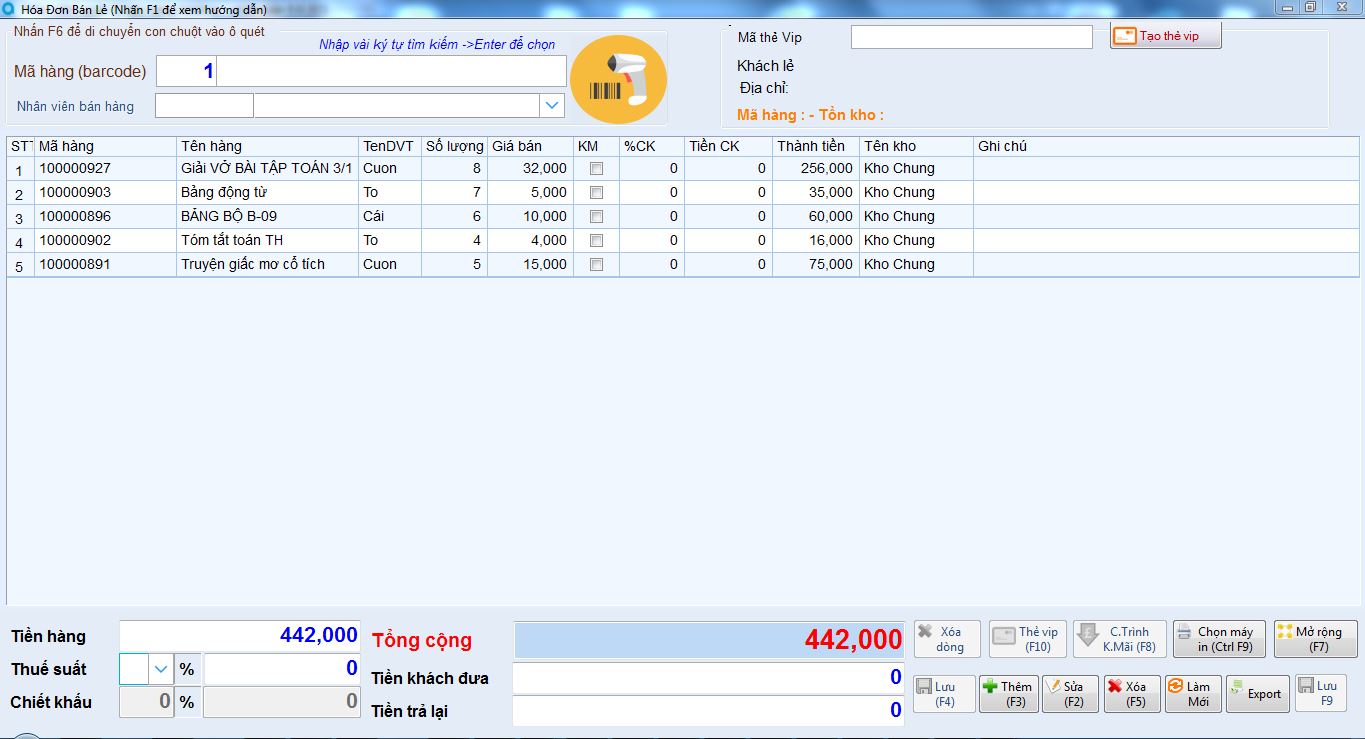Click the Cái unit cell

390,216
